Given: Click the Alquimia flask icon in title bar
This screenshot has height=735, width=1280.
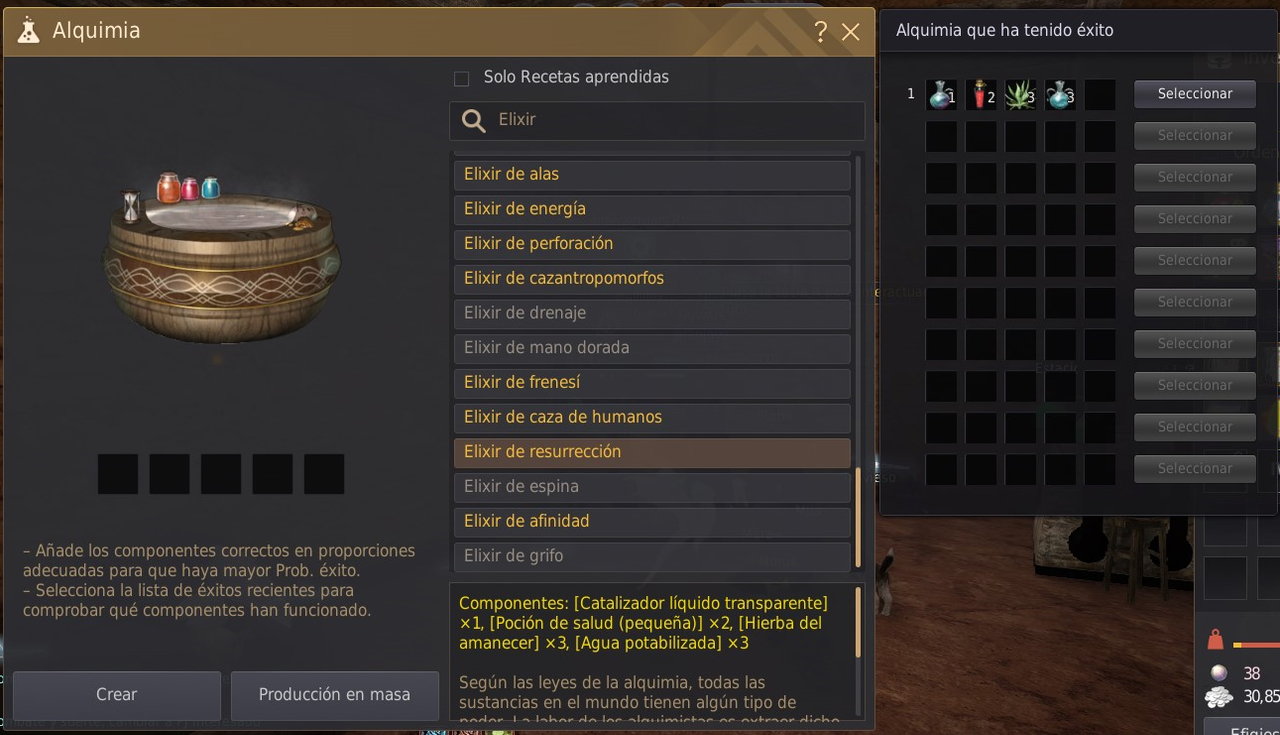Looking at the screenshot, I should pyautogui.click(x=29, y=31).
